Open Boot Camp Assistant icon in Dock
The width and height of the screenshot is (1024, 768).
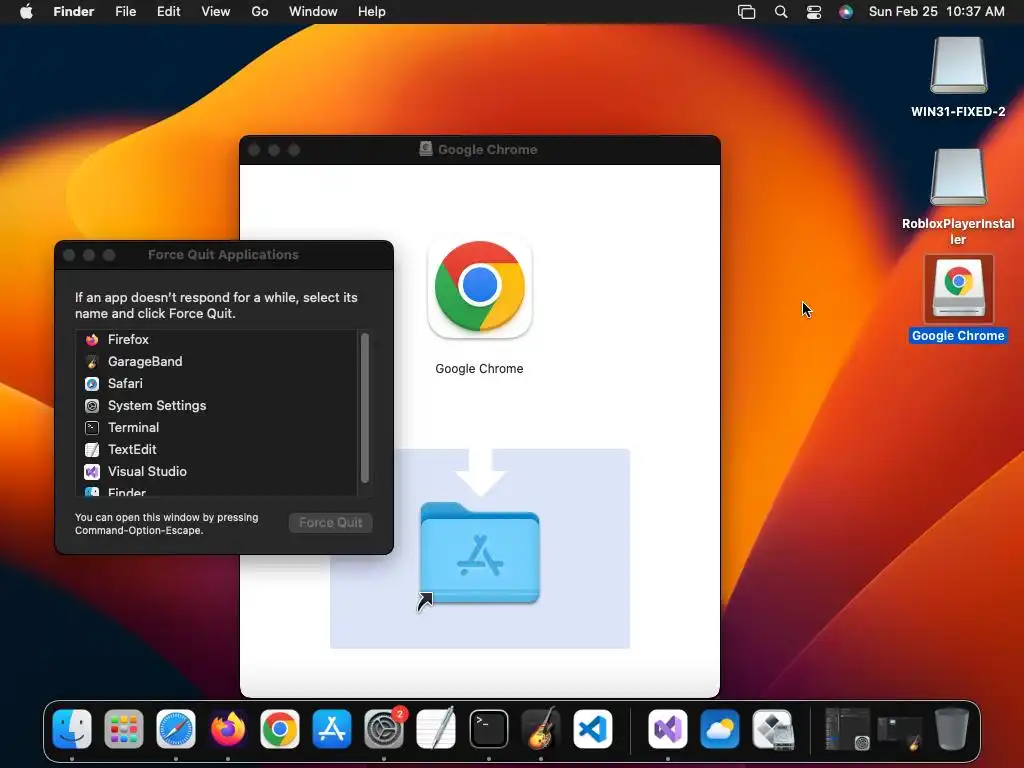pos(773,728)
